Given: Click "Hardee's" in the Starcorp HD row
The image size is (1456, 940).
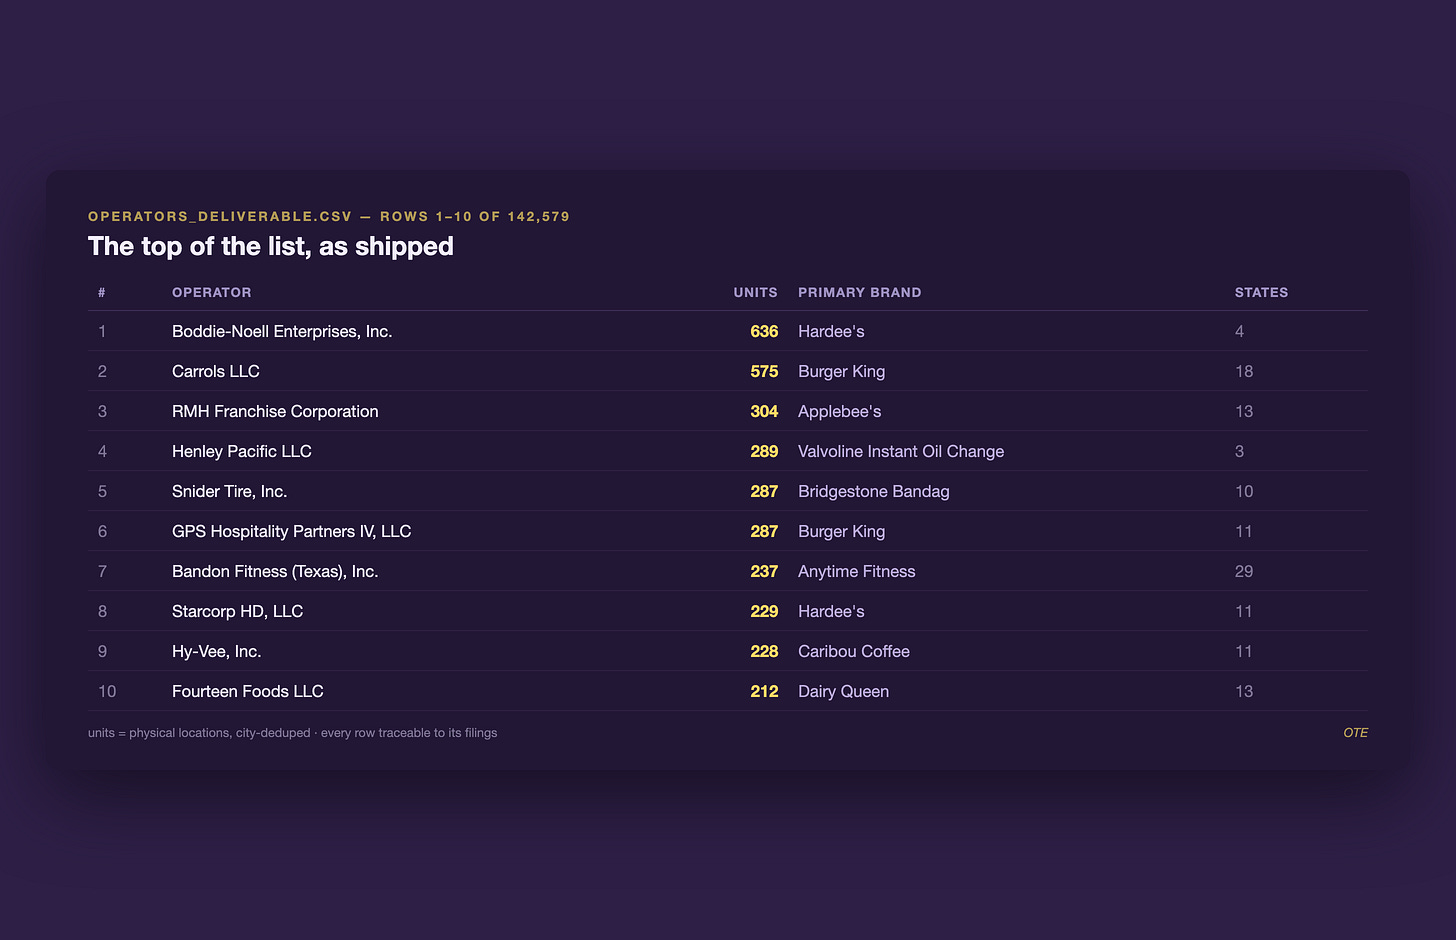Looking at the screenshot, I should click(x=831, y=611).
